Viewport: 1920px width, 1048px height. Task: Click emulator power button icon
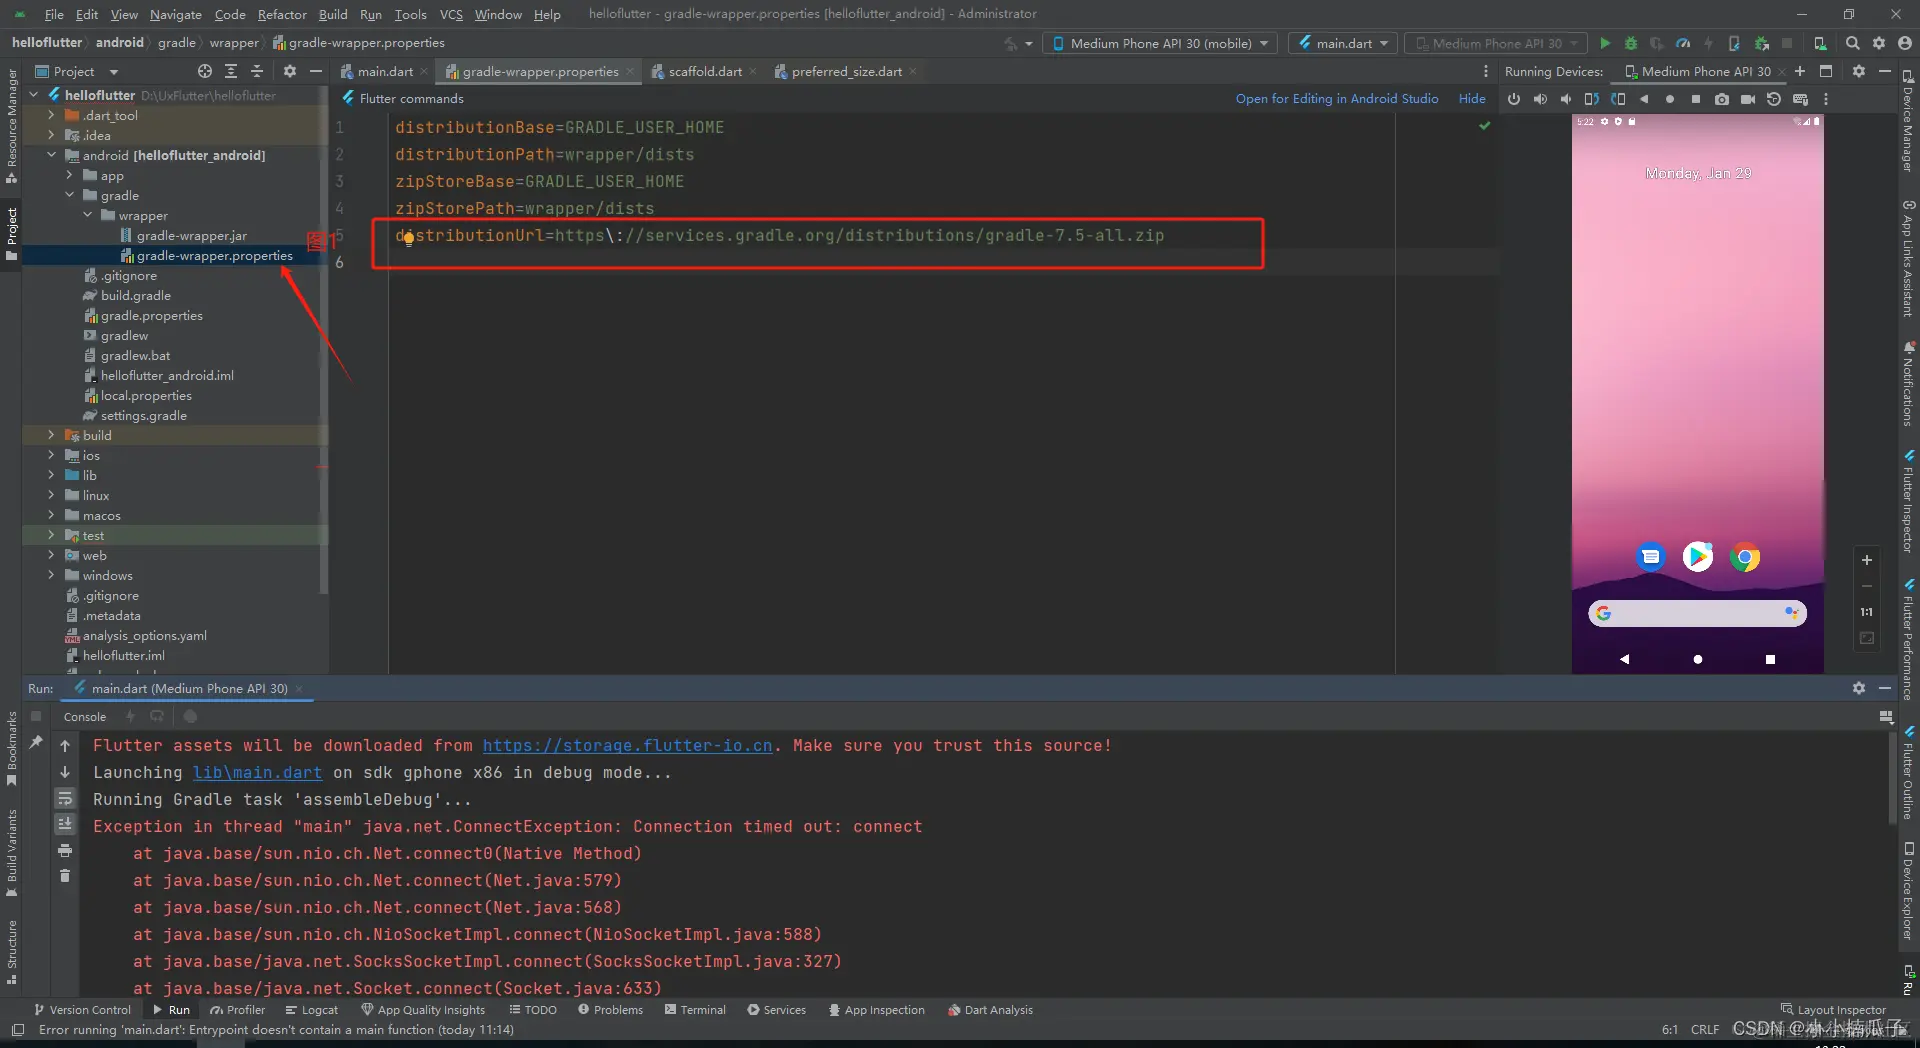tap(1514, 98)
